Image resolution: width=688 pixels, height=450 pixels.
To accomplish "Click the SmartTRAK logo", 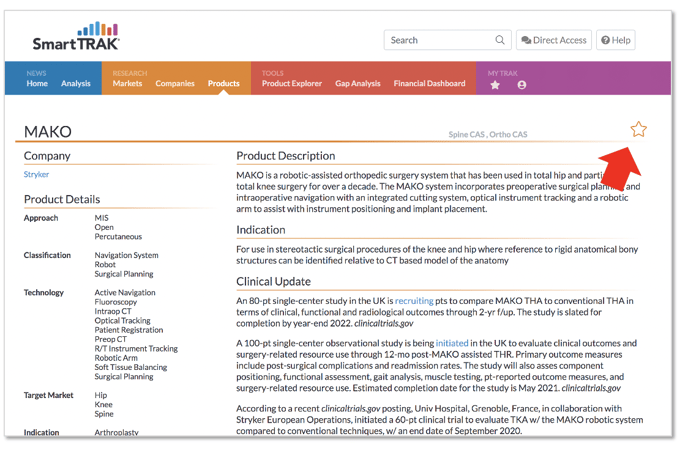I will pyautogui.click(x=76, y=36).
